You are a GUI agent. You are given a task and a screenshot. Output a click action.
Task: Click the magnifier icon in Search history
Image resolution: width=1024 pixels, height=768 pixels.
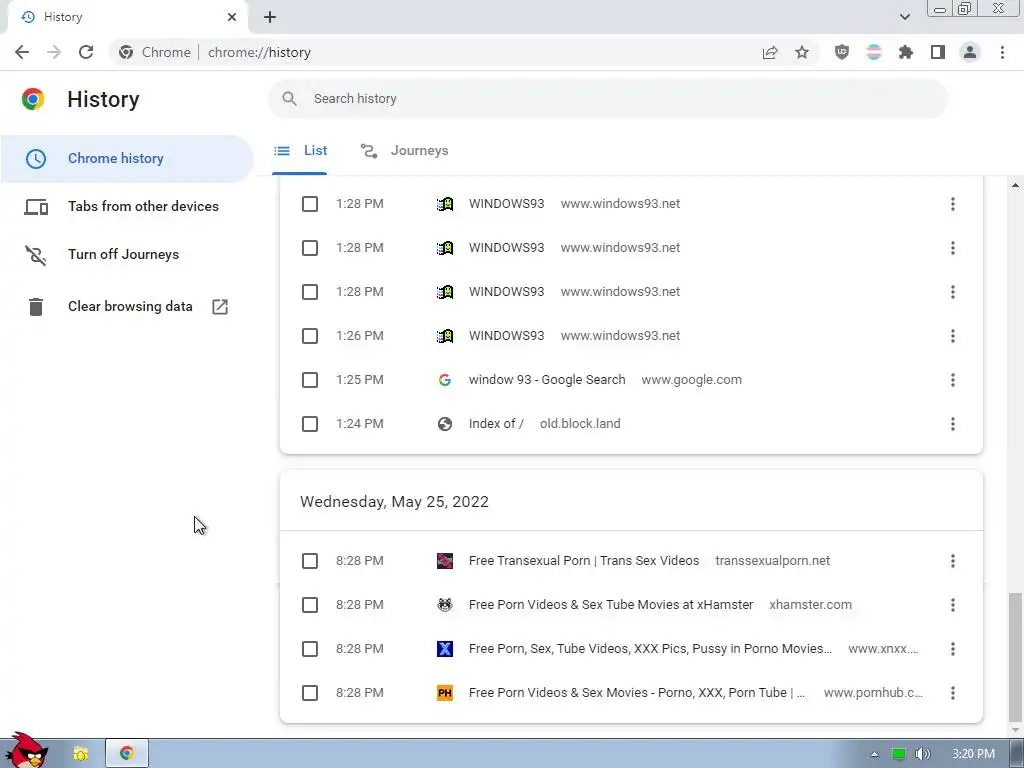(289, 99)
